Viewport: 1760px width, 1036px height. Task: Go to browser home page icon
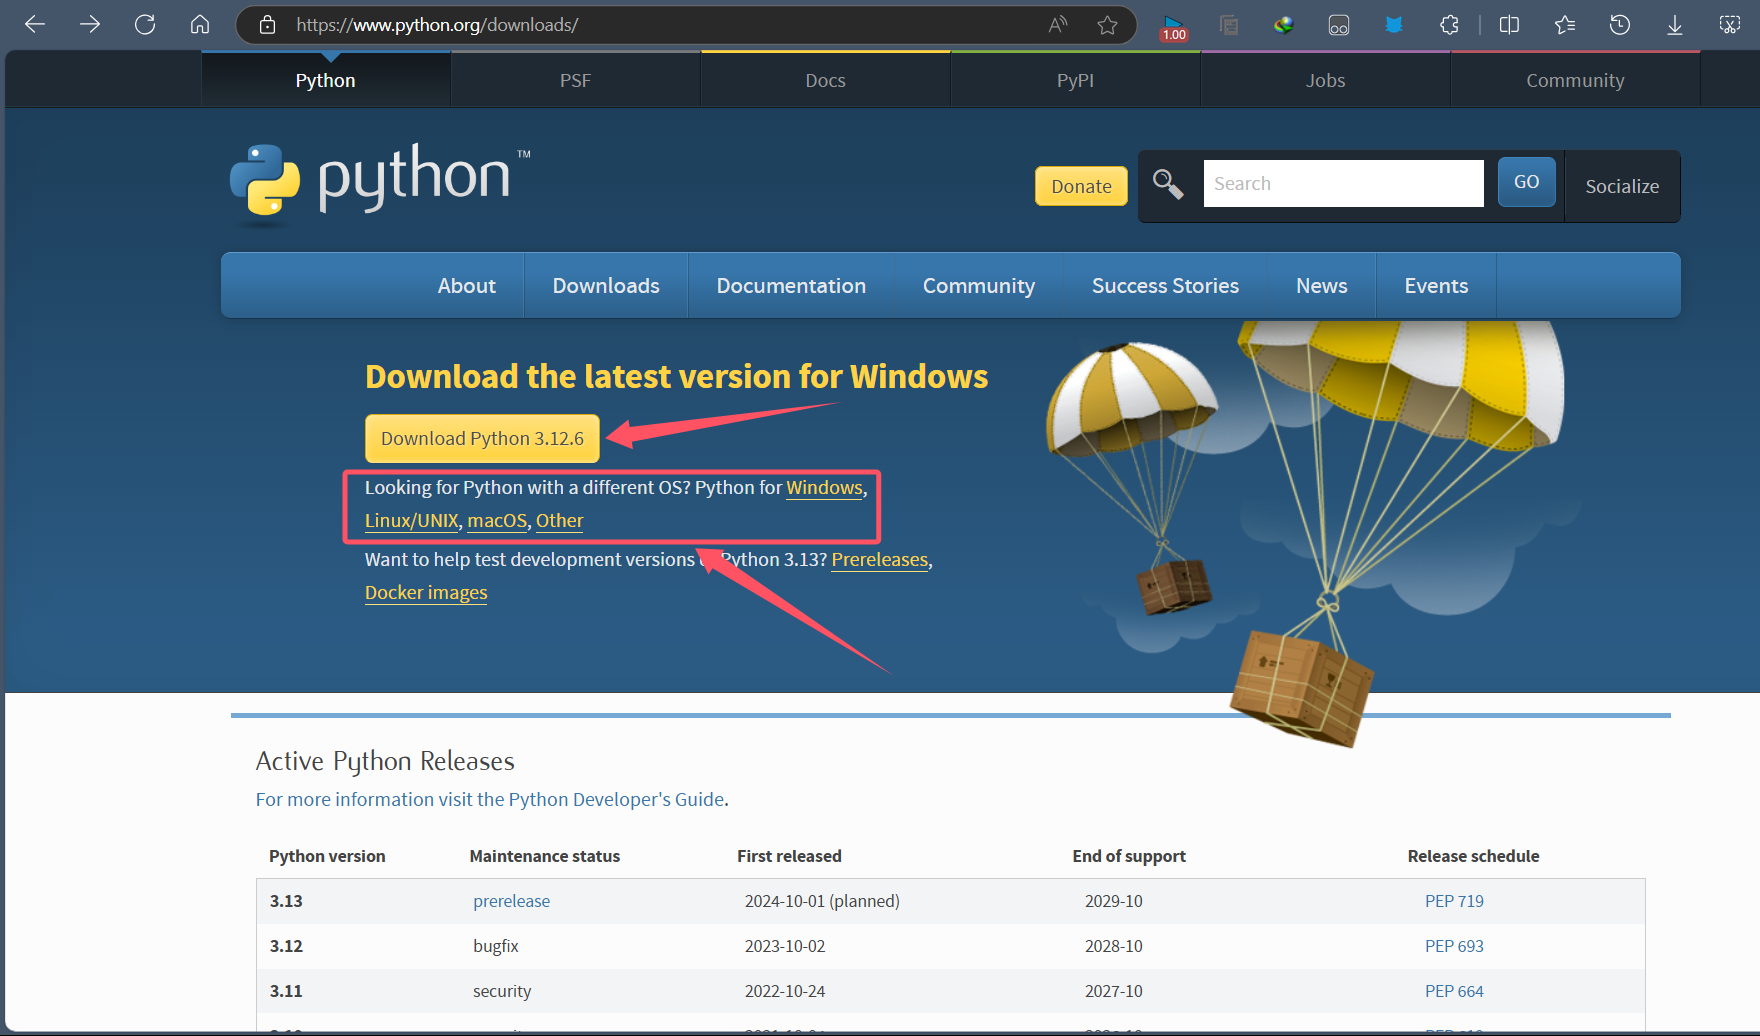pos(200,25)
